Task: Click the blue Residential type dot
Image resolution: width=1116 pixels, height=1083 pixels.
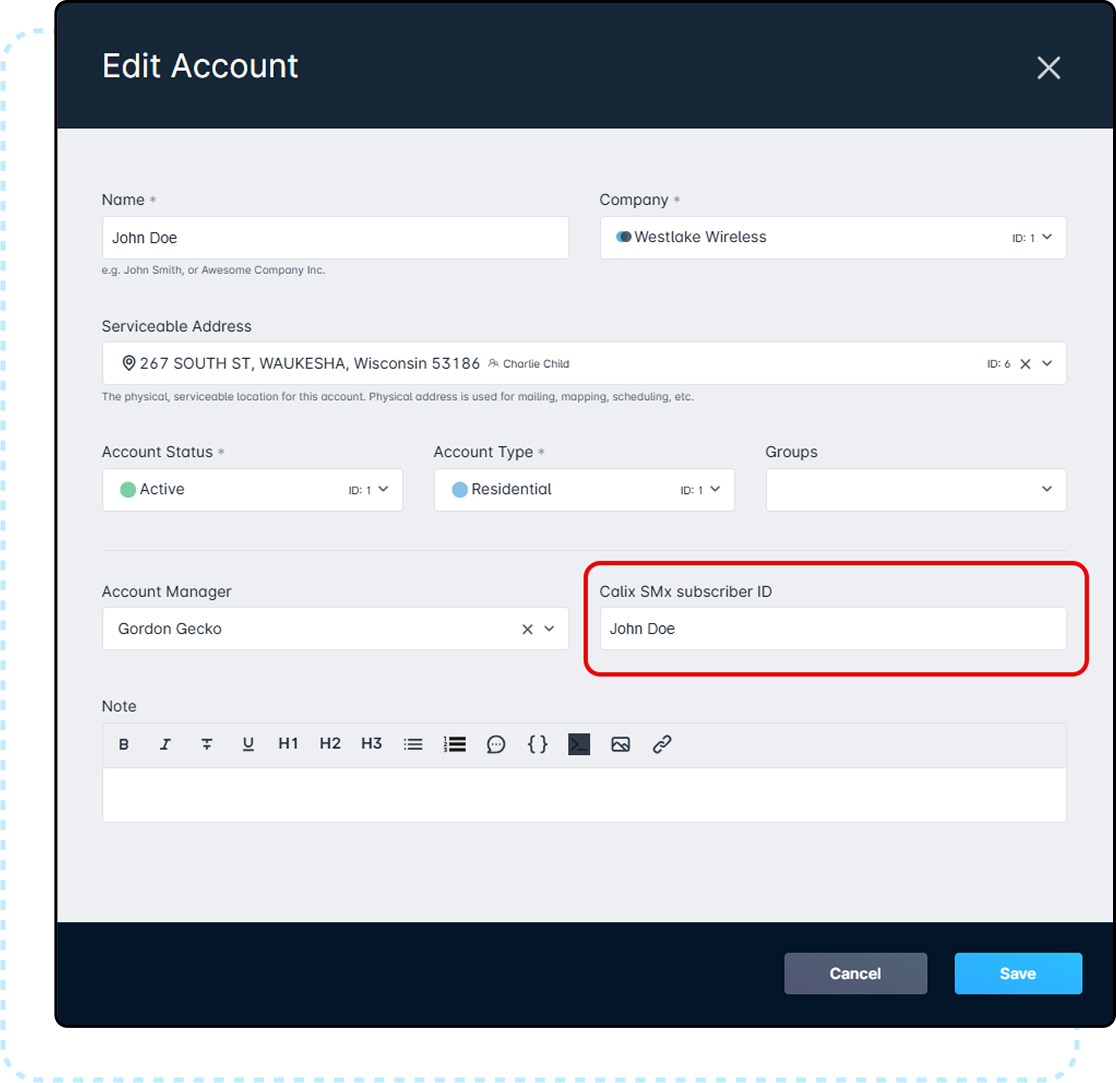Action: click(x=460, y=490)
